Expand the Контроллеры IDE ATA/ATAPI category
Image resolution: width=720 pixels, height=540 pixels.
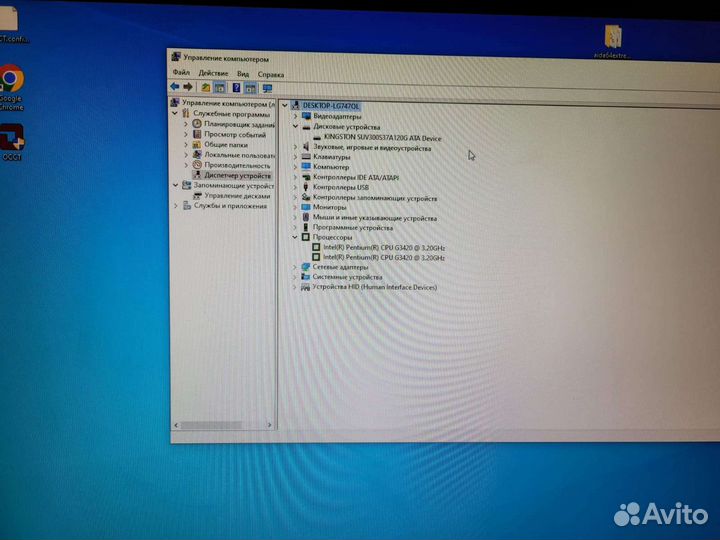coord(295,177)
